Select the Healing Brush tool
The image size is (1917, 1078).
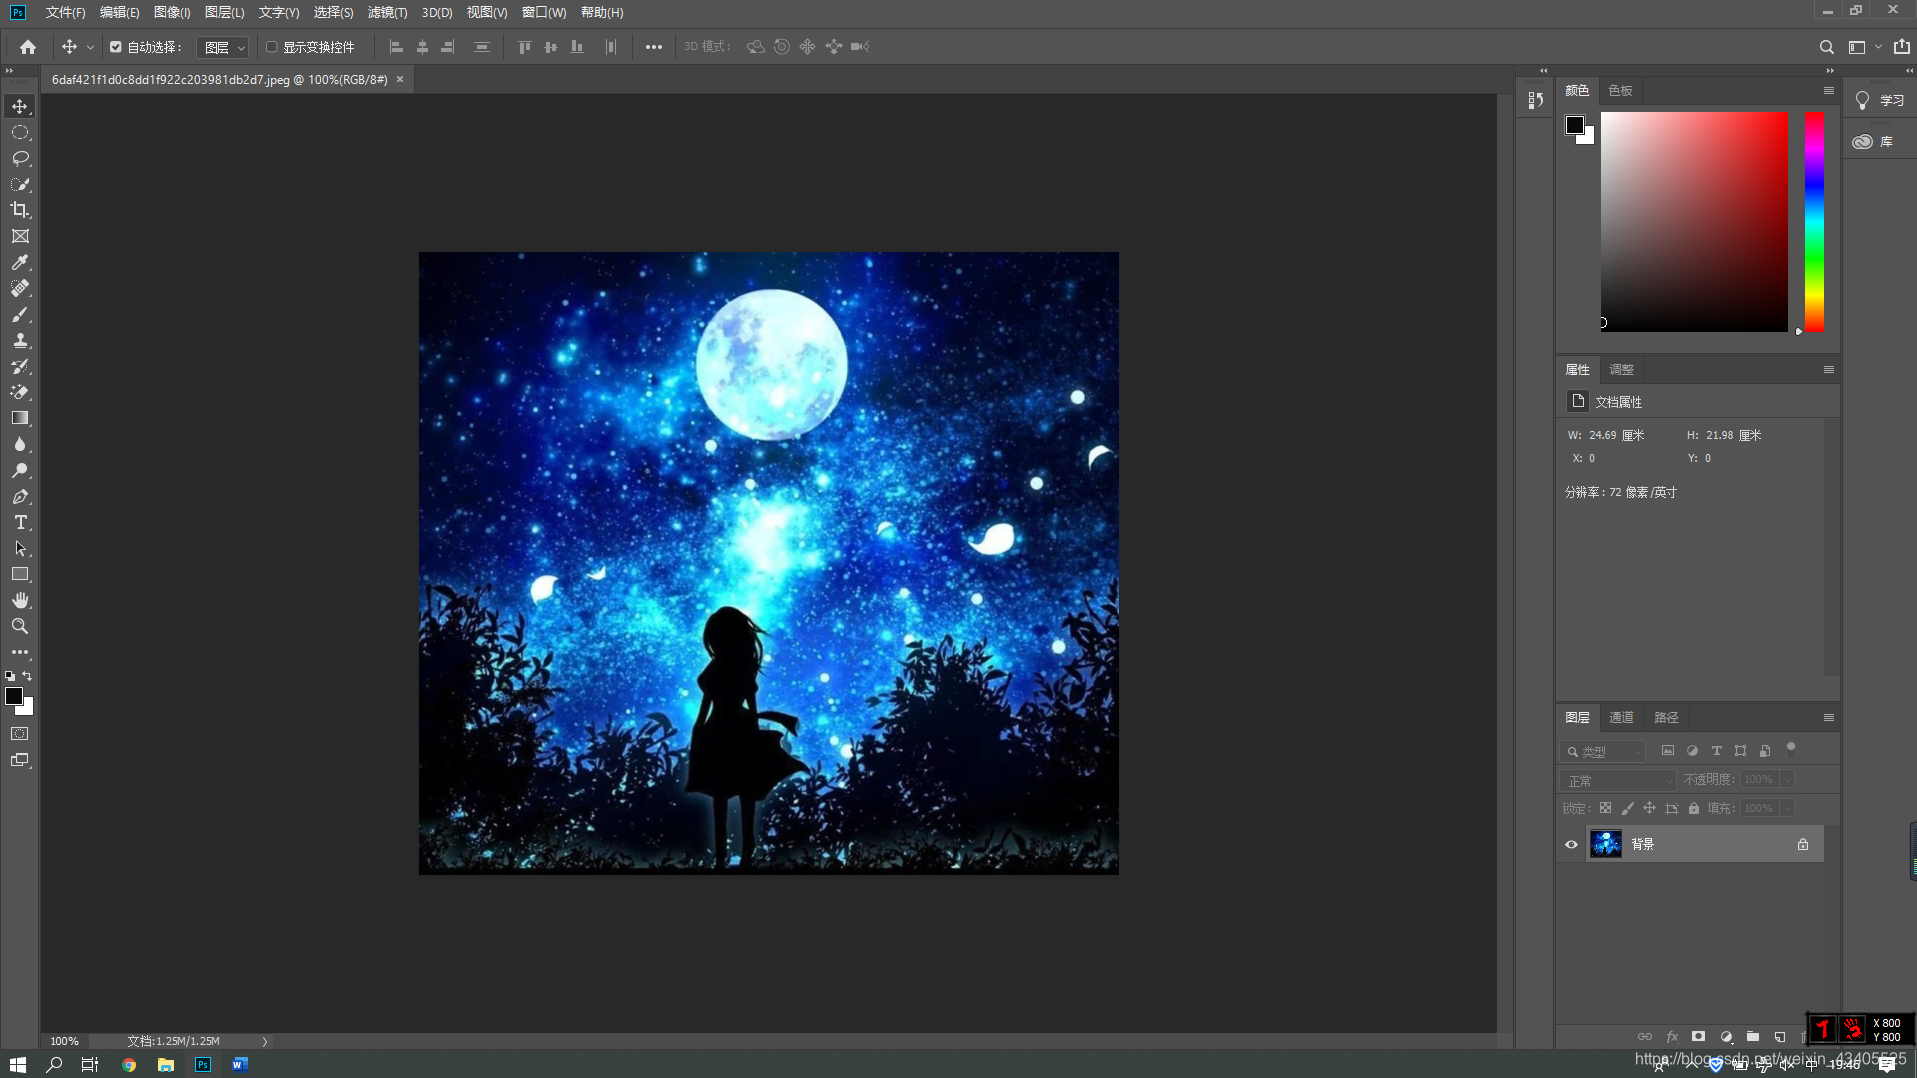coord(20,288)
